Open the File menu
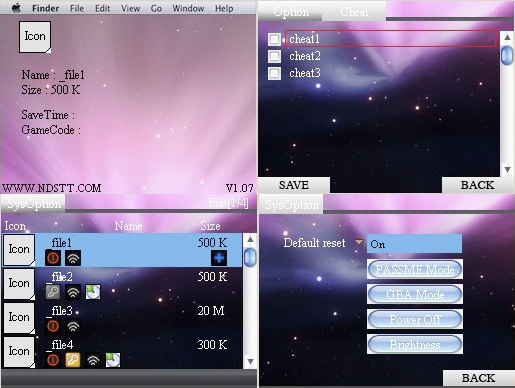515x388 pixels. (77, 8)
